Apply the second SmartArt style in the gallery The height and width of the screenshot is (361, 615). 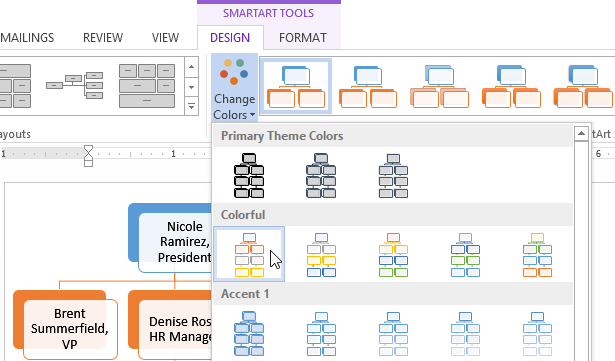click(x=368, y=86)
